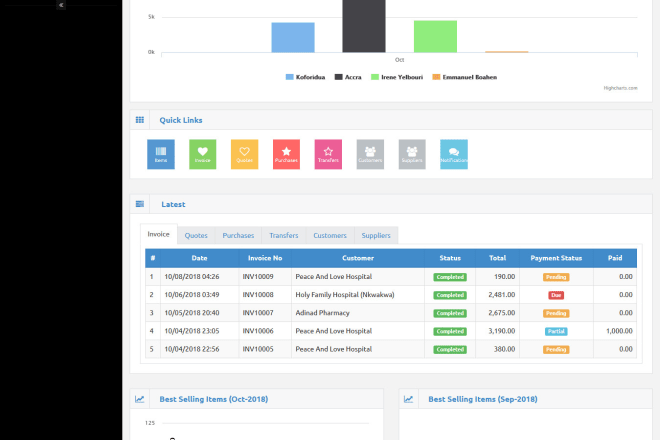The image size is (660, 440).
Task: Collapse the sidebar with the double-arrow icon
Action: tap(61, 5)
